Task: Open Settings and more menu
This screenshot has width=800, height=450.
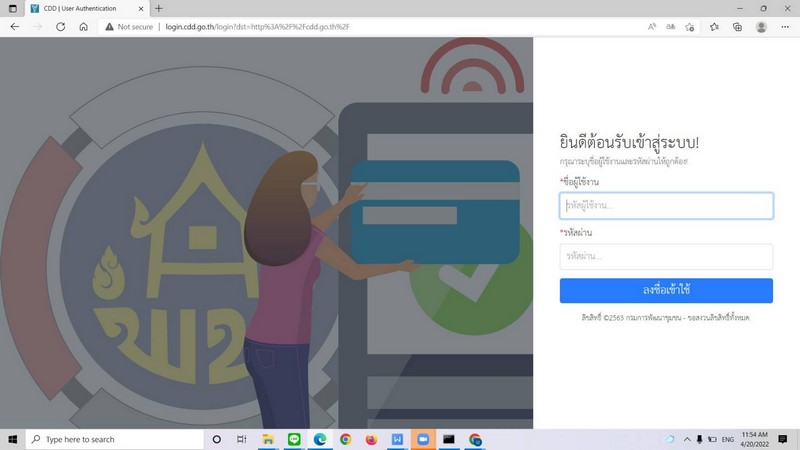Action: coord(785,27)
